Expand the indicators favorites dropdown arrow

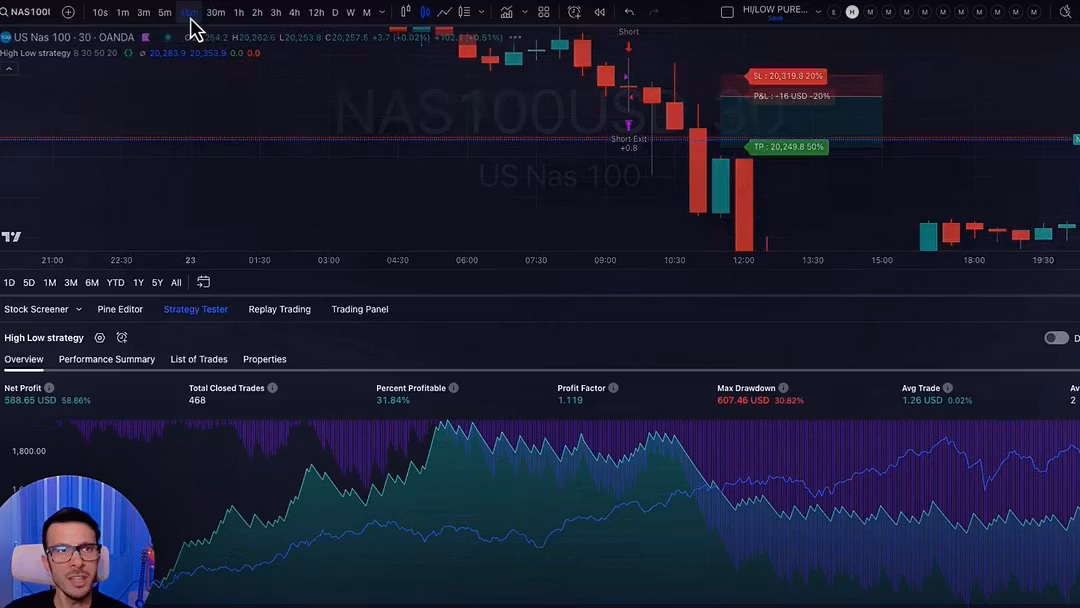pyautogui.click(x=525, y=12)
